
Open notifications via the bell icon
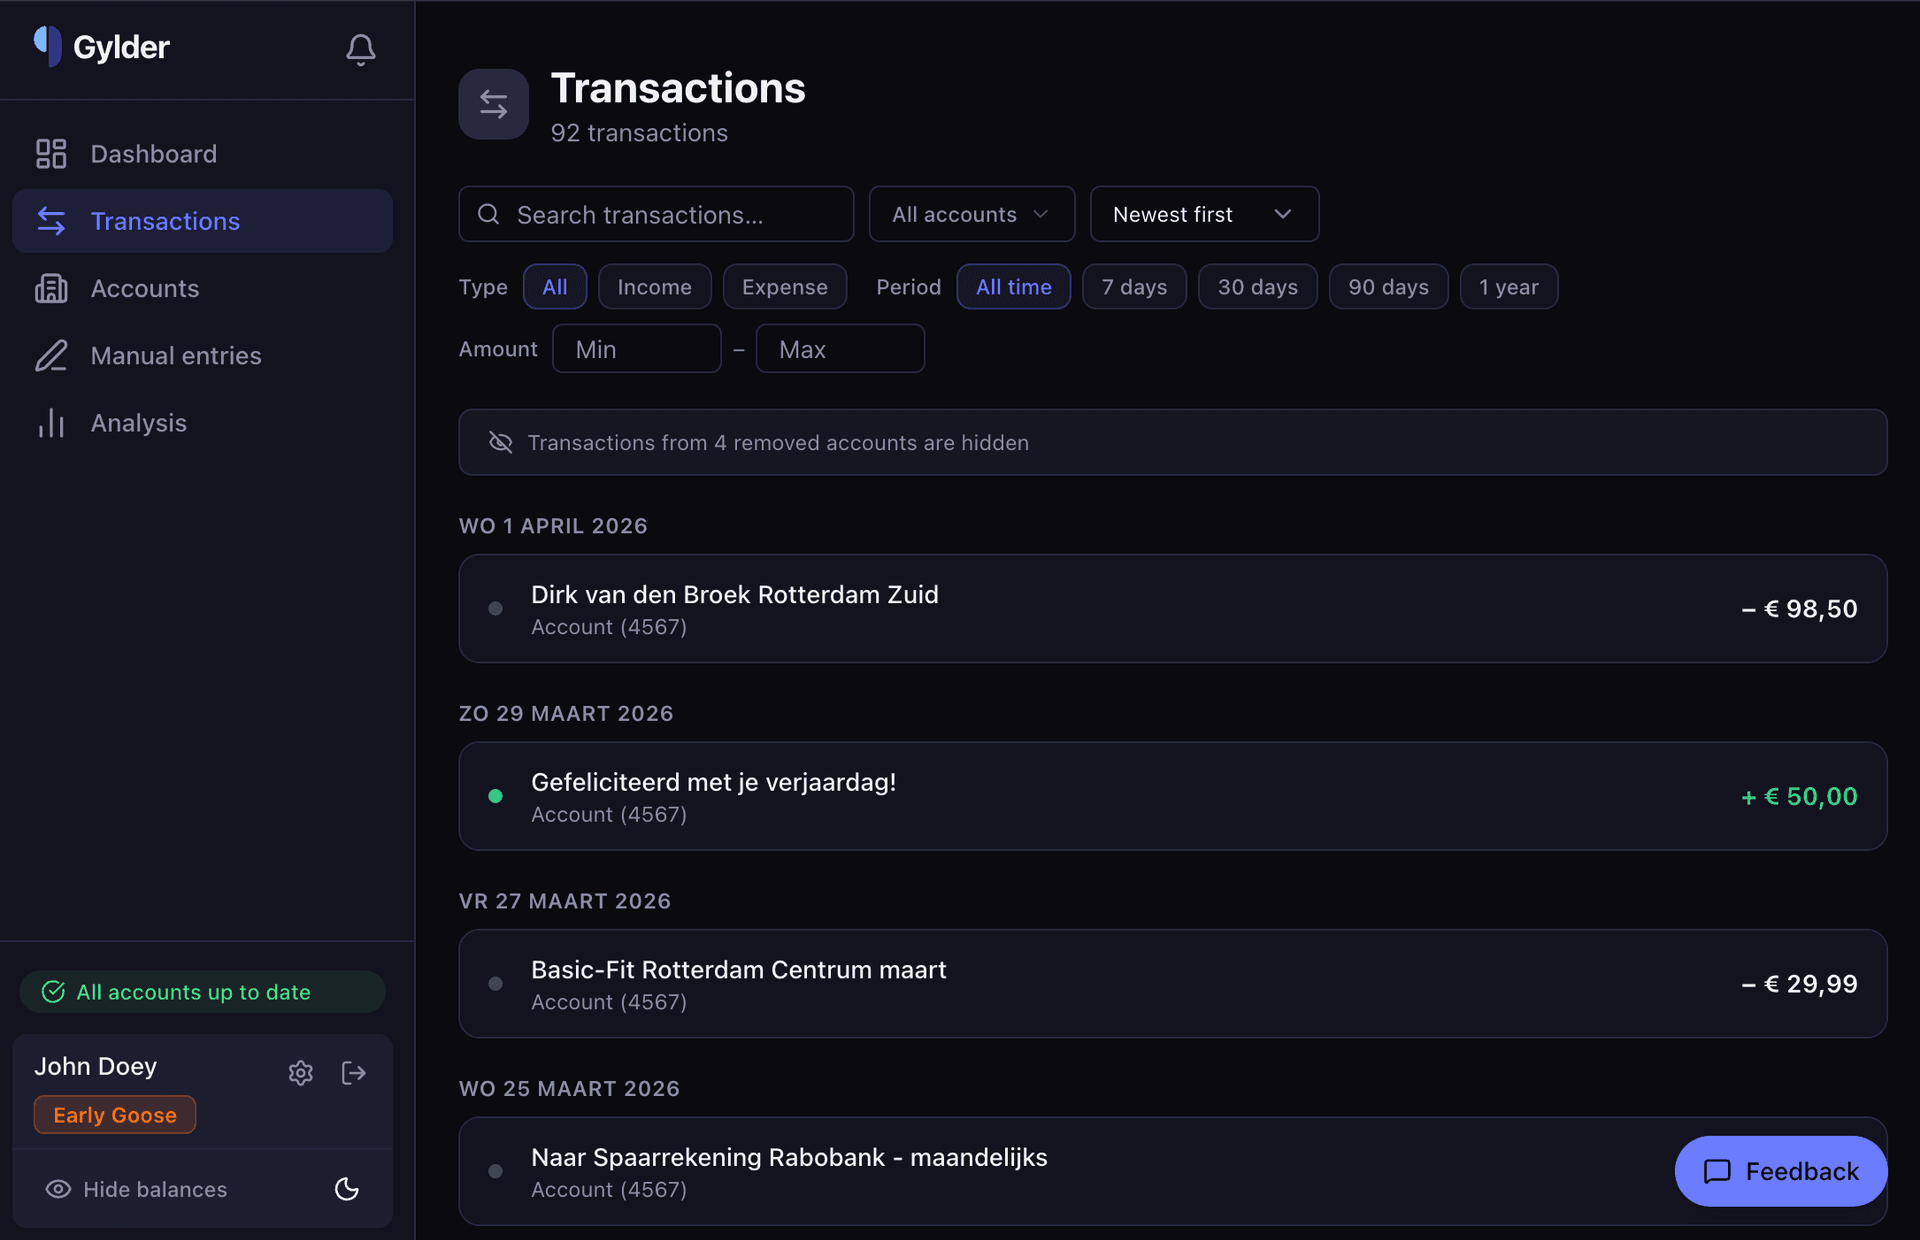(360, 49)
